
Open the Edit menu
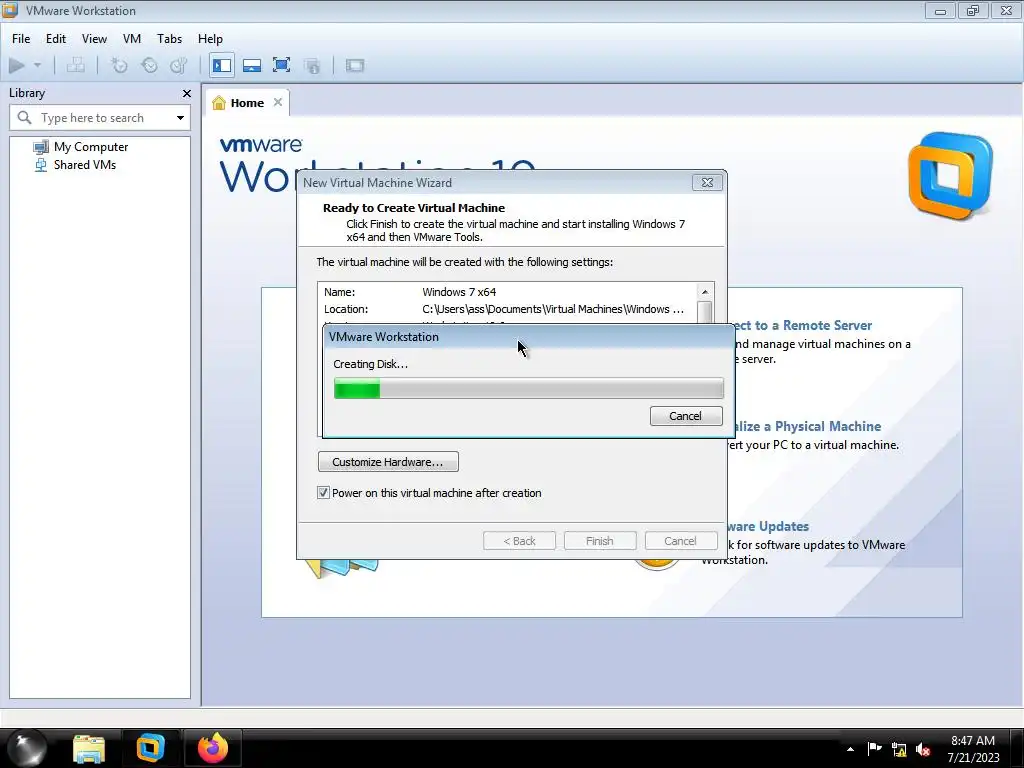56,39
